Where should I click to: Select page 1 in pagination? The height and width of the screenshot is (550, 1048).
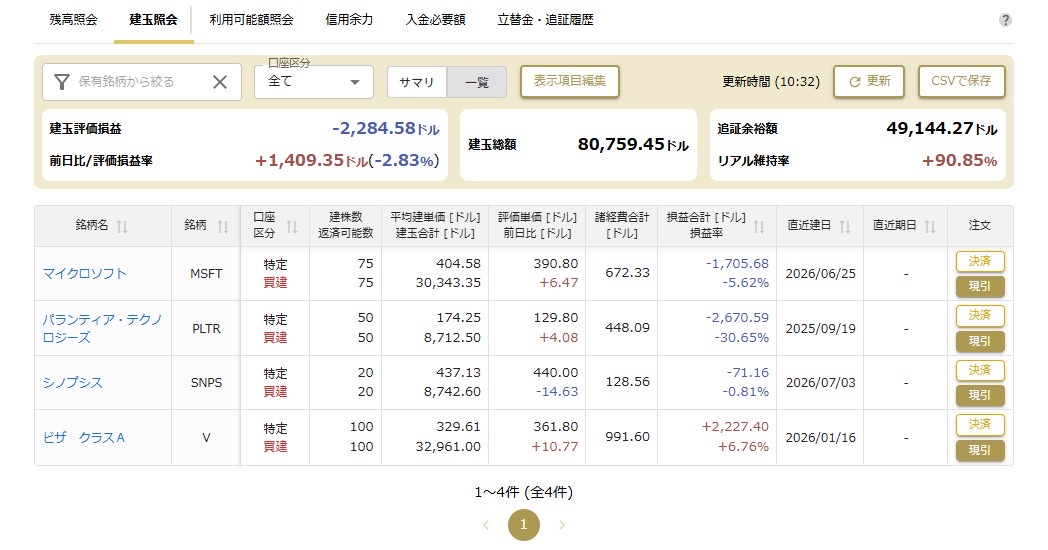pos(523,525)
